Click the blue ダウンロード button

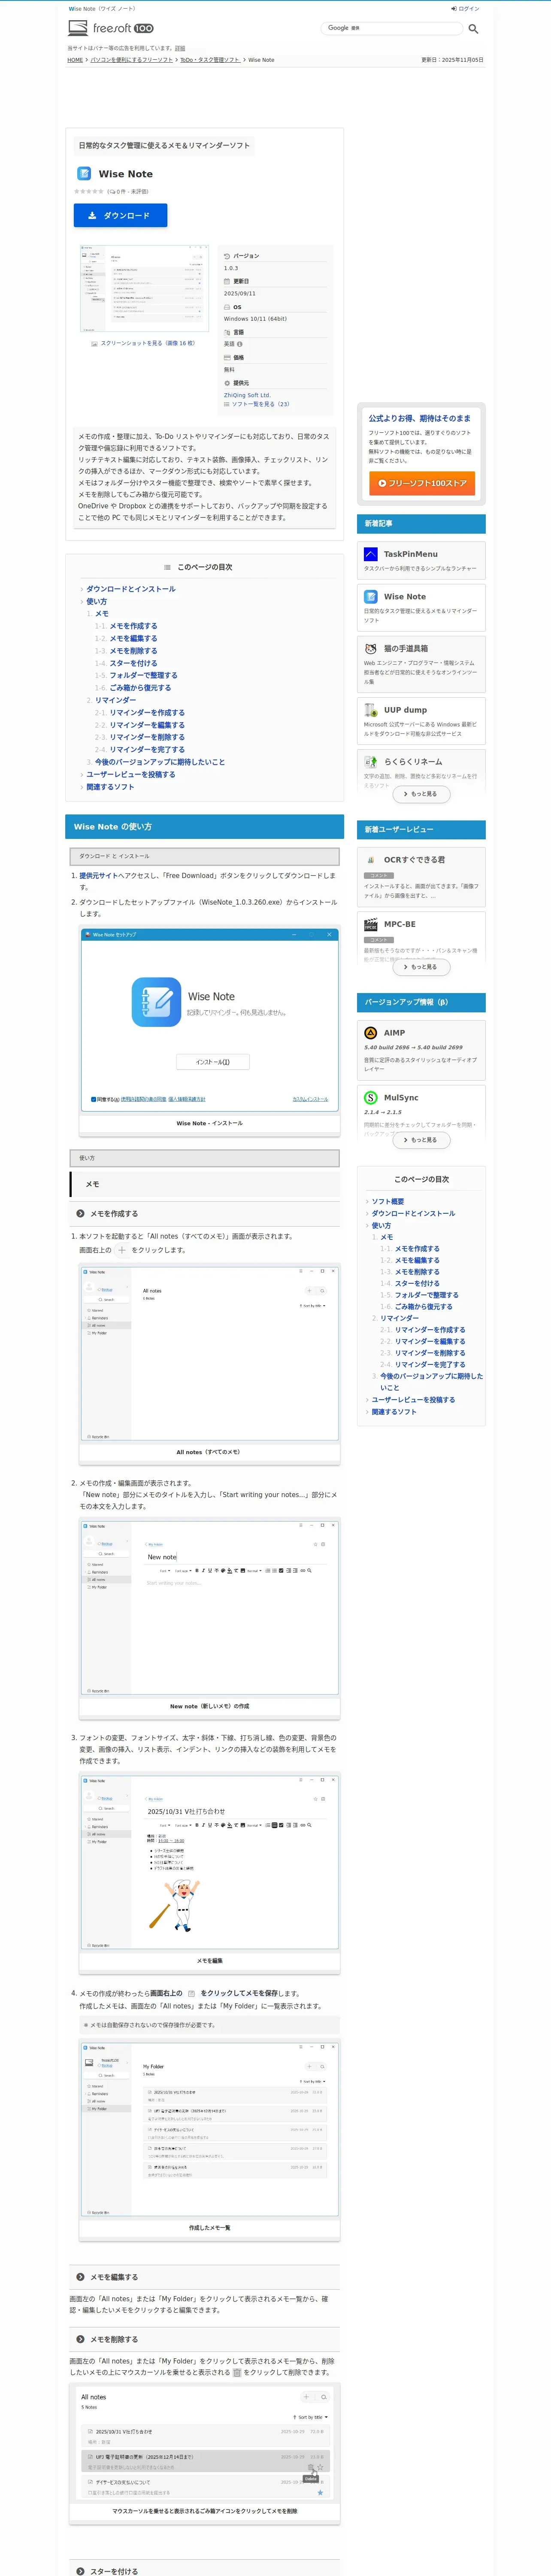click(120, 216)
